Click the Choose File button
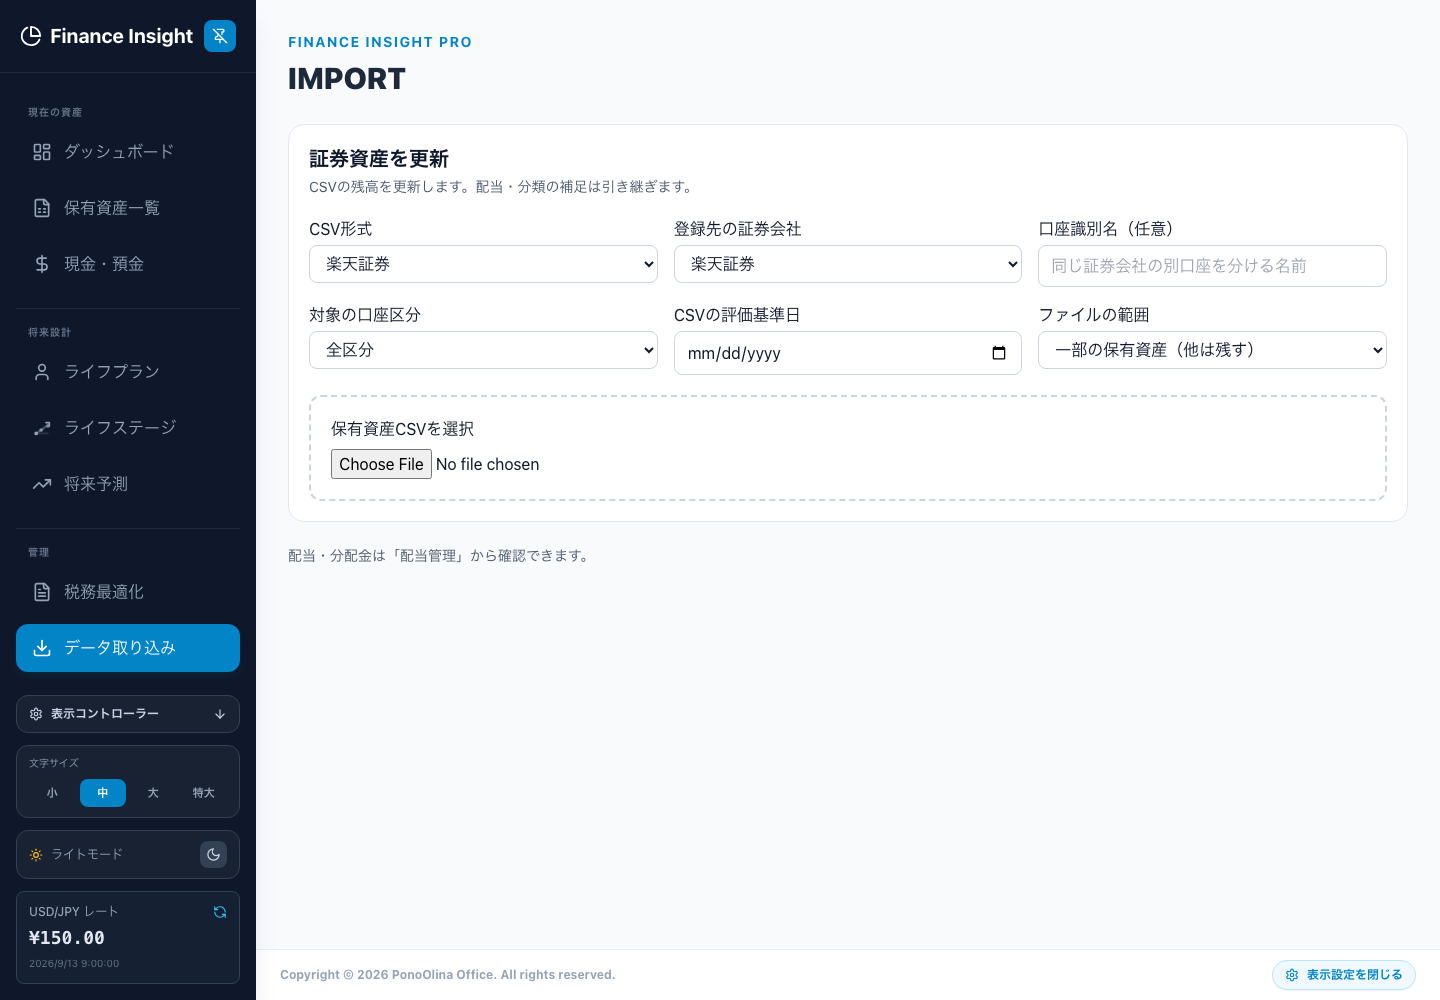This screenshot has width=1440, height=1000. click(381, 464)
